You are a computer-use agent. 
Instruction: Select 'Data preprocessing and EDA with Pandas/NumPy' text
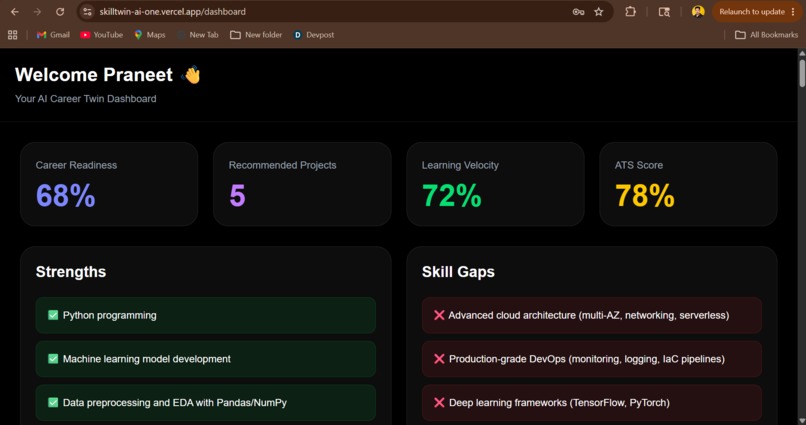click(x=175, y=403)
